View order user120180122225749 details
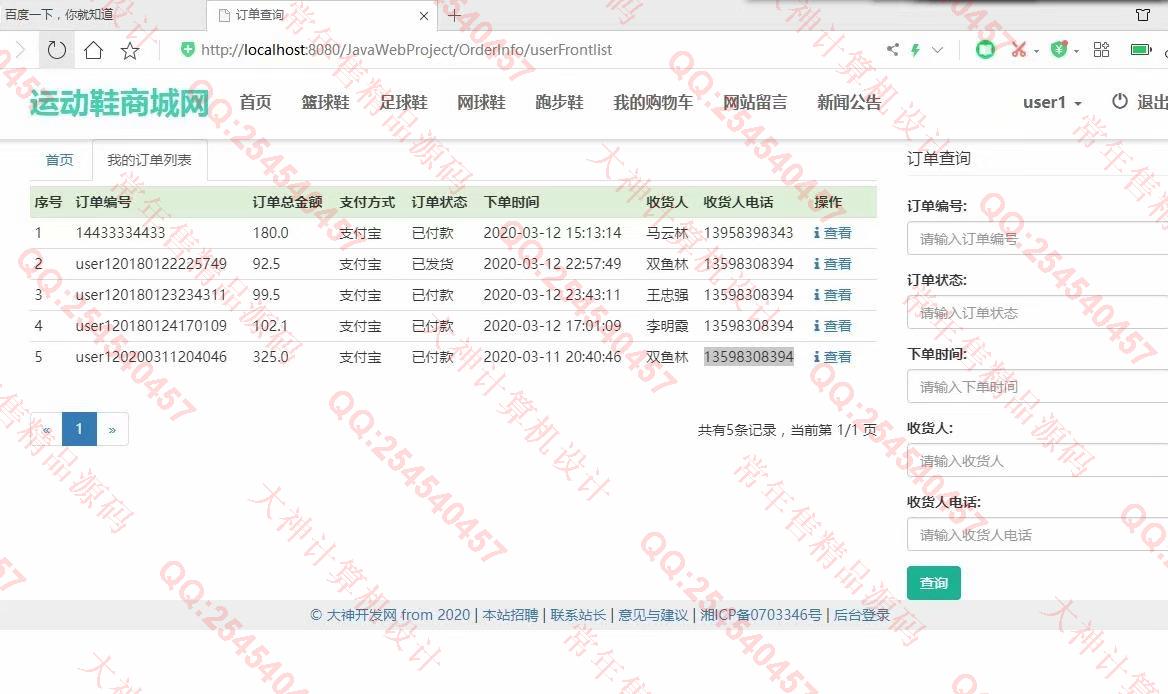1168x694 pixels. (x=833, y=264)
